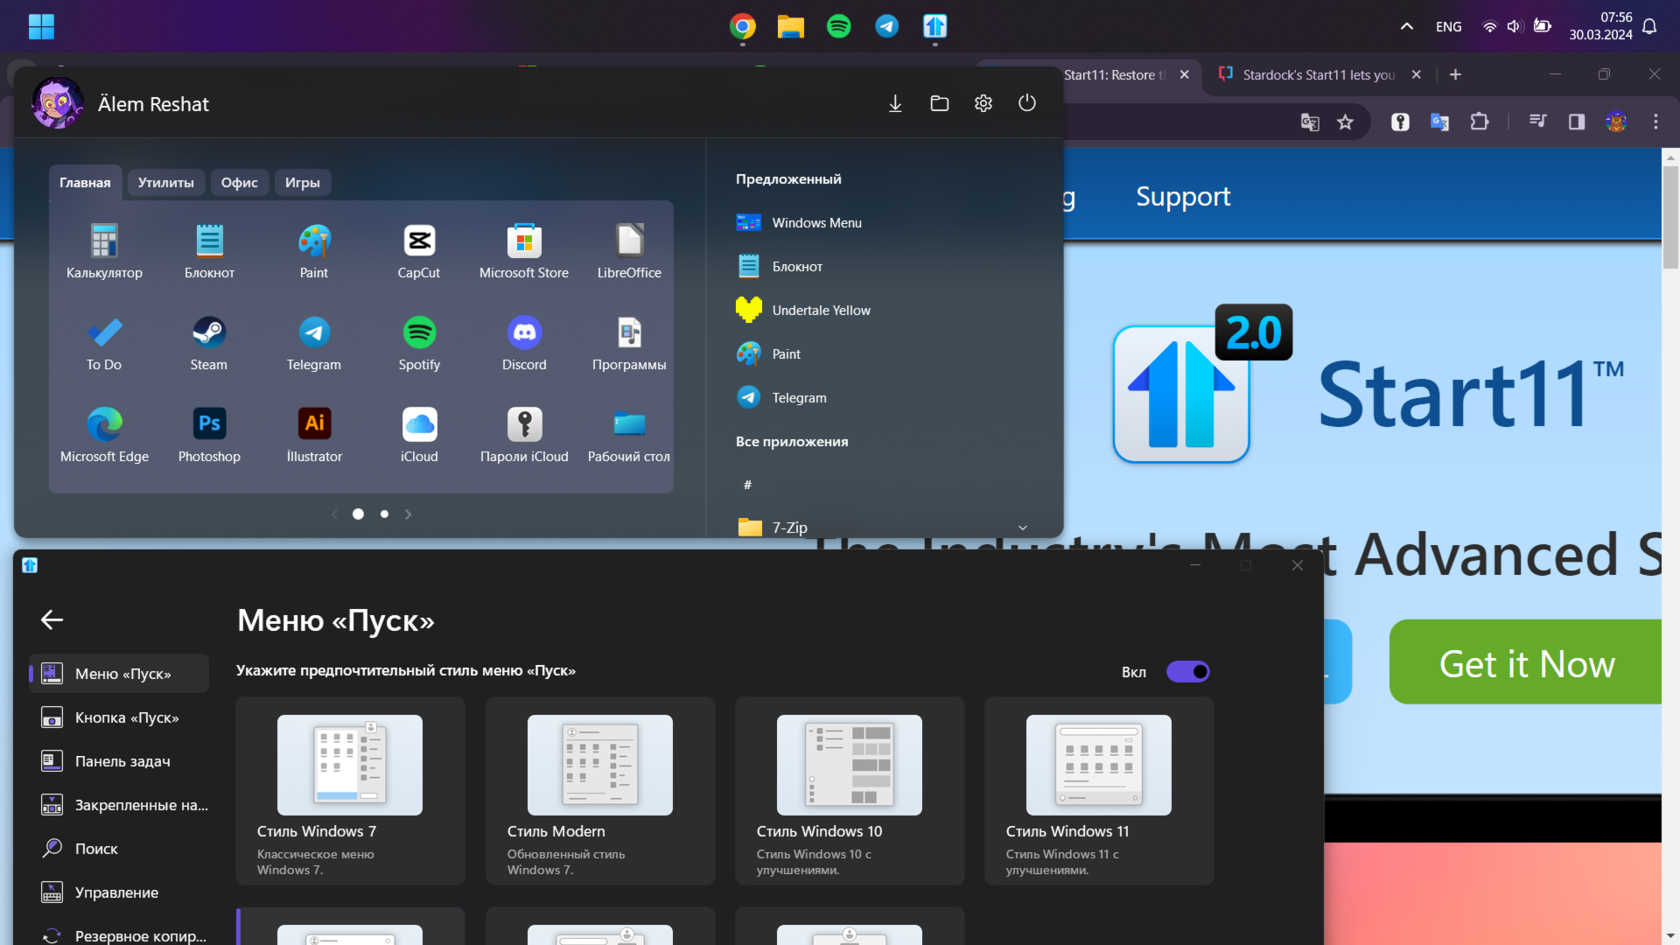Open Discord app

(524, 343)
